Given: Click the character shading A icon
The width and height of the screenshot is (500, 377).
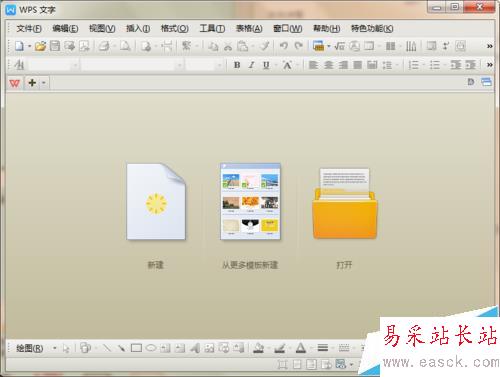Looking at the screenshot, I should tap(287, 65).
